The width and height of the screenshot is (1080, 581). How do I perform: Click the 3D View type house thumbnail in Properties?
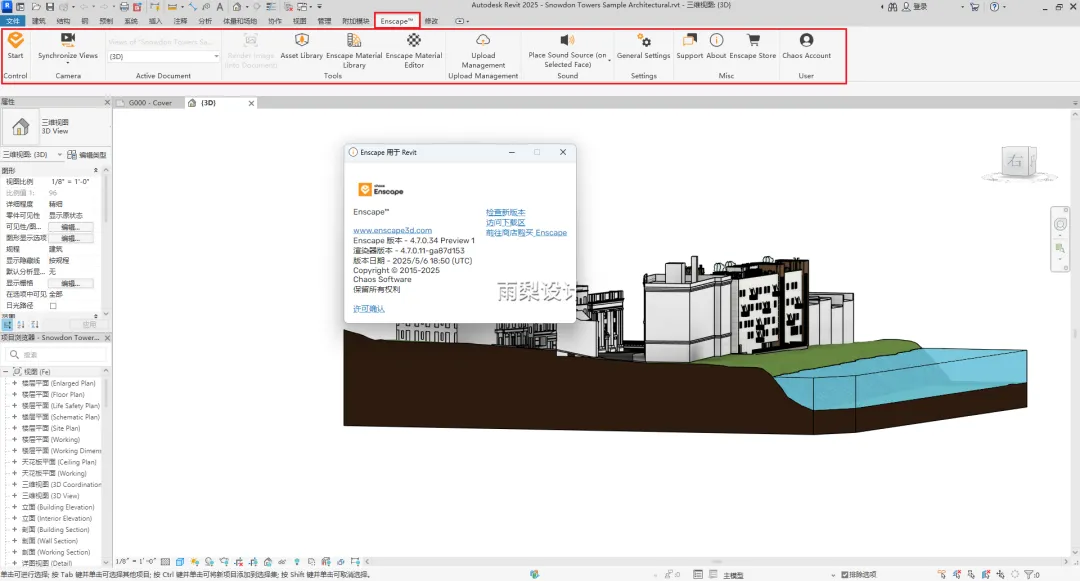21,127
